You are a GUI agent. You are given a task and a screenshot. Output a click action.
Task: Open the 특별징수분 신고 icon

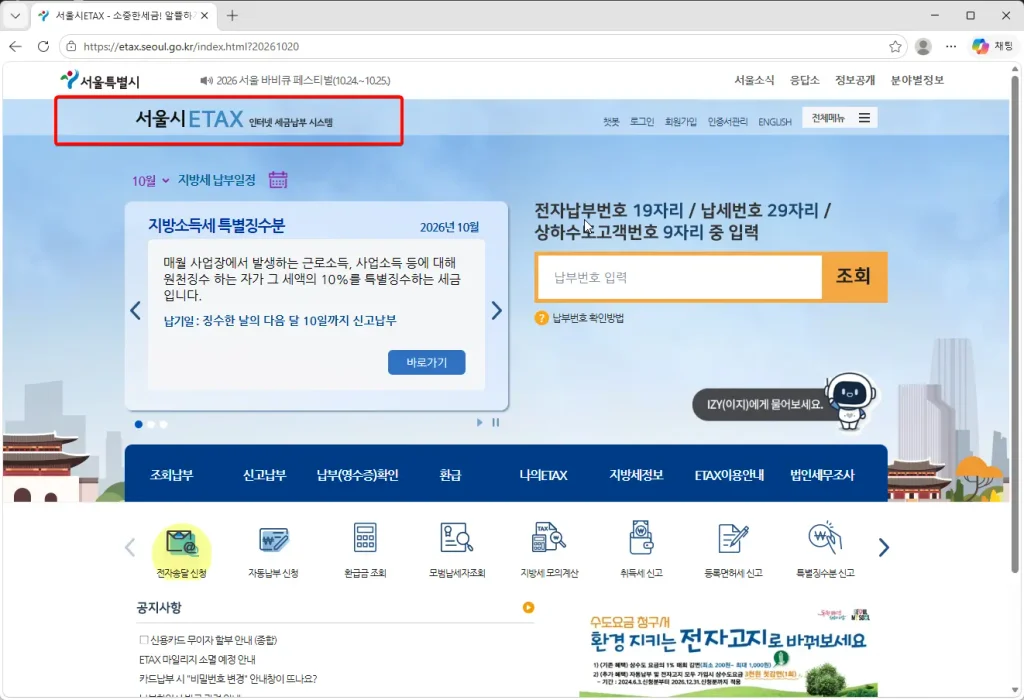click(825, 537)
